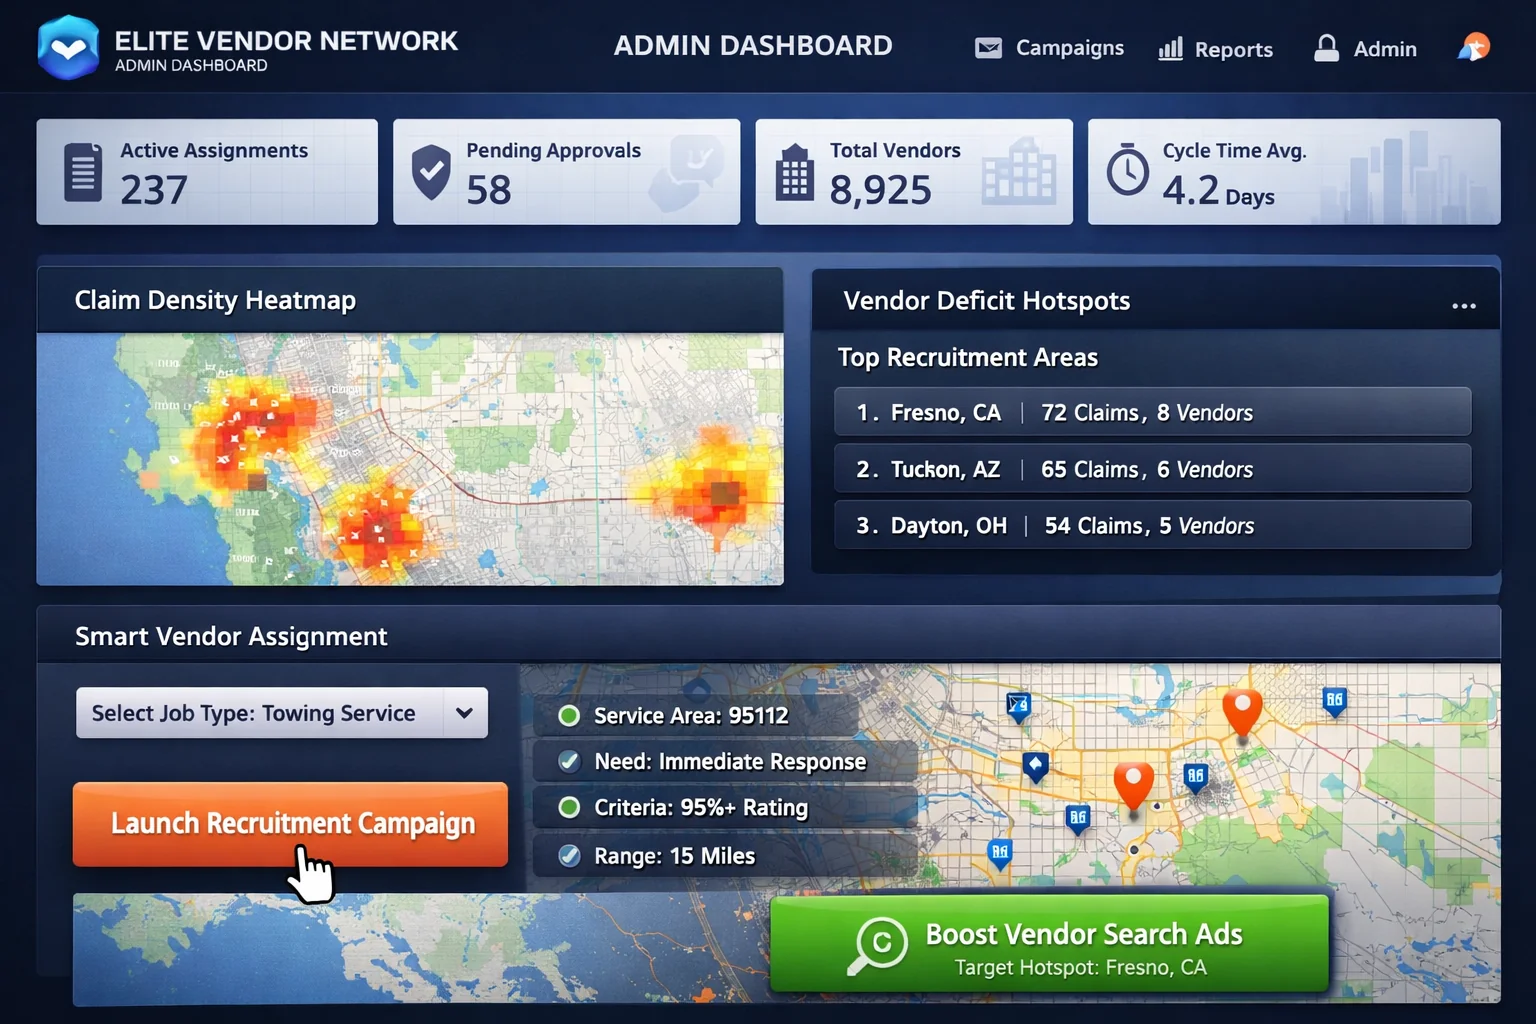Screen dimensions: 1536x1024
Task: Click the 4.2 Days cycle time value
Action: [x=1218, y=190]
